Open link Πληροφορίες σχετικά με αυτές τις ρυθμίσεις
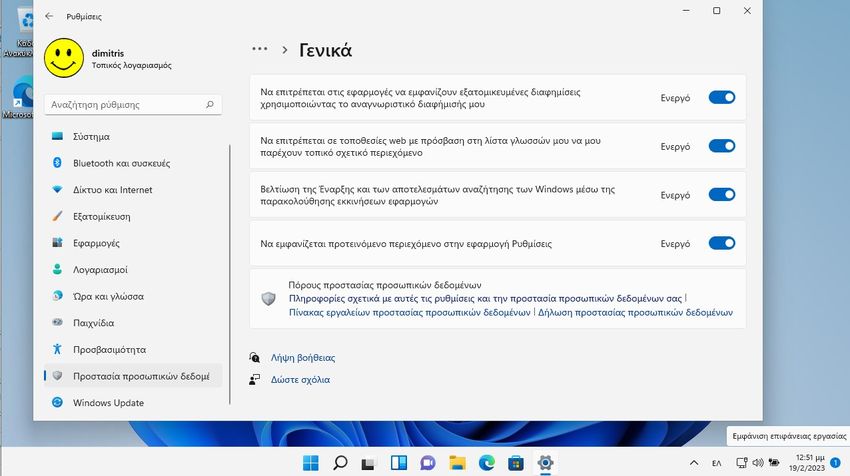Screen dimensions: 850x476 point(485,298)
